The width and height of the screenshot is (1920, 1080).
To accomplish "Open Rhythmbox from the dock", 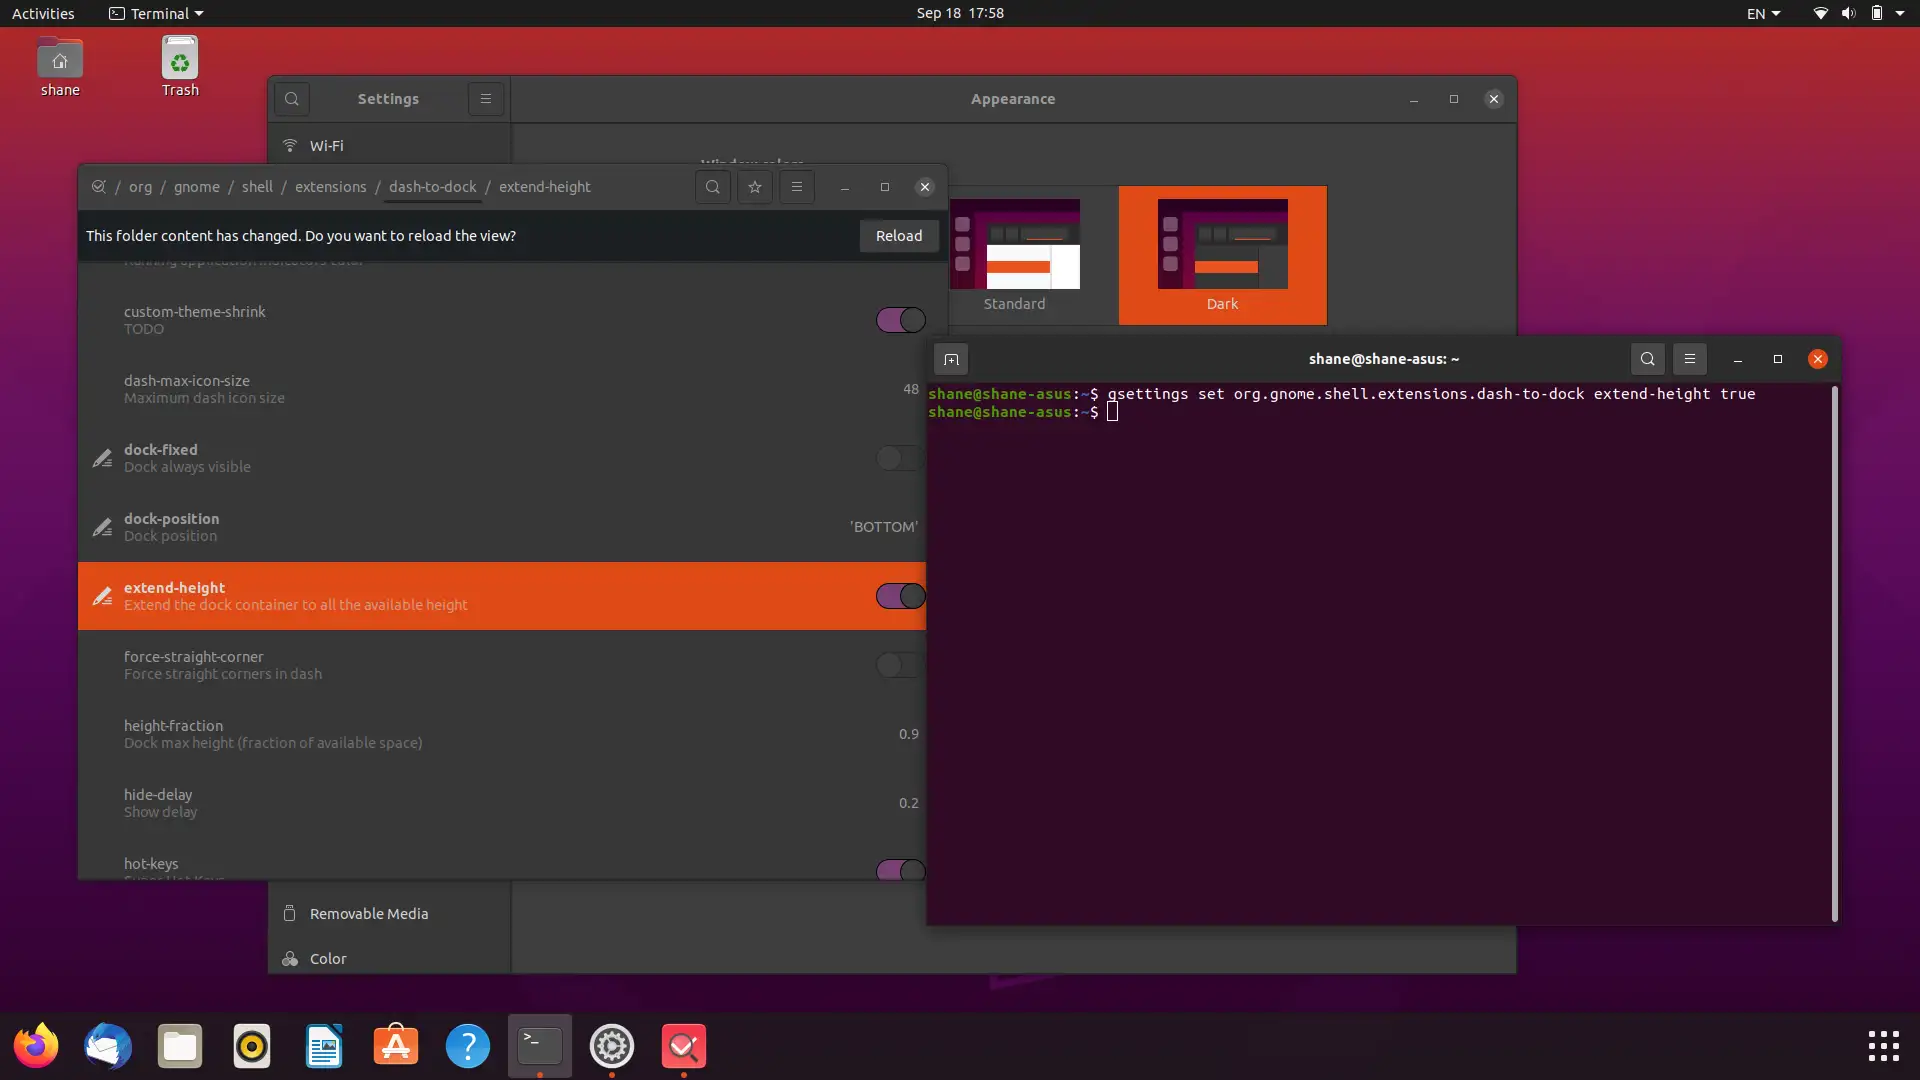I will 252,1046.
